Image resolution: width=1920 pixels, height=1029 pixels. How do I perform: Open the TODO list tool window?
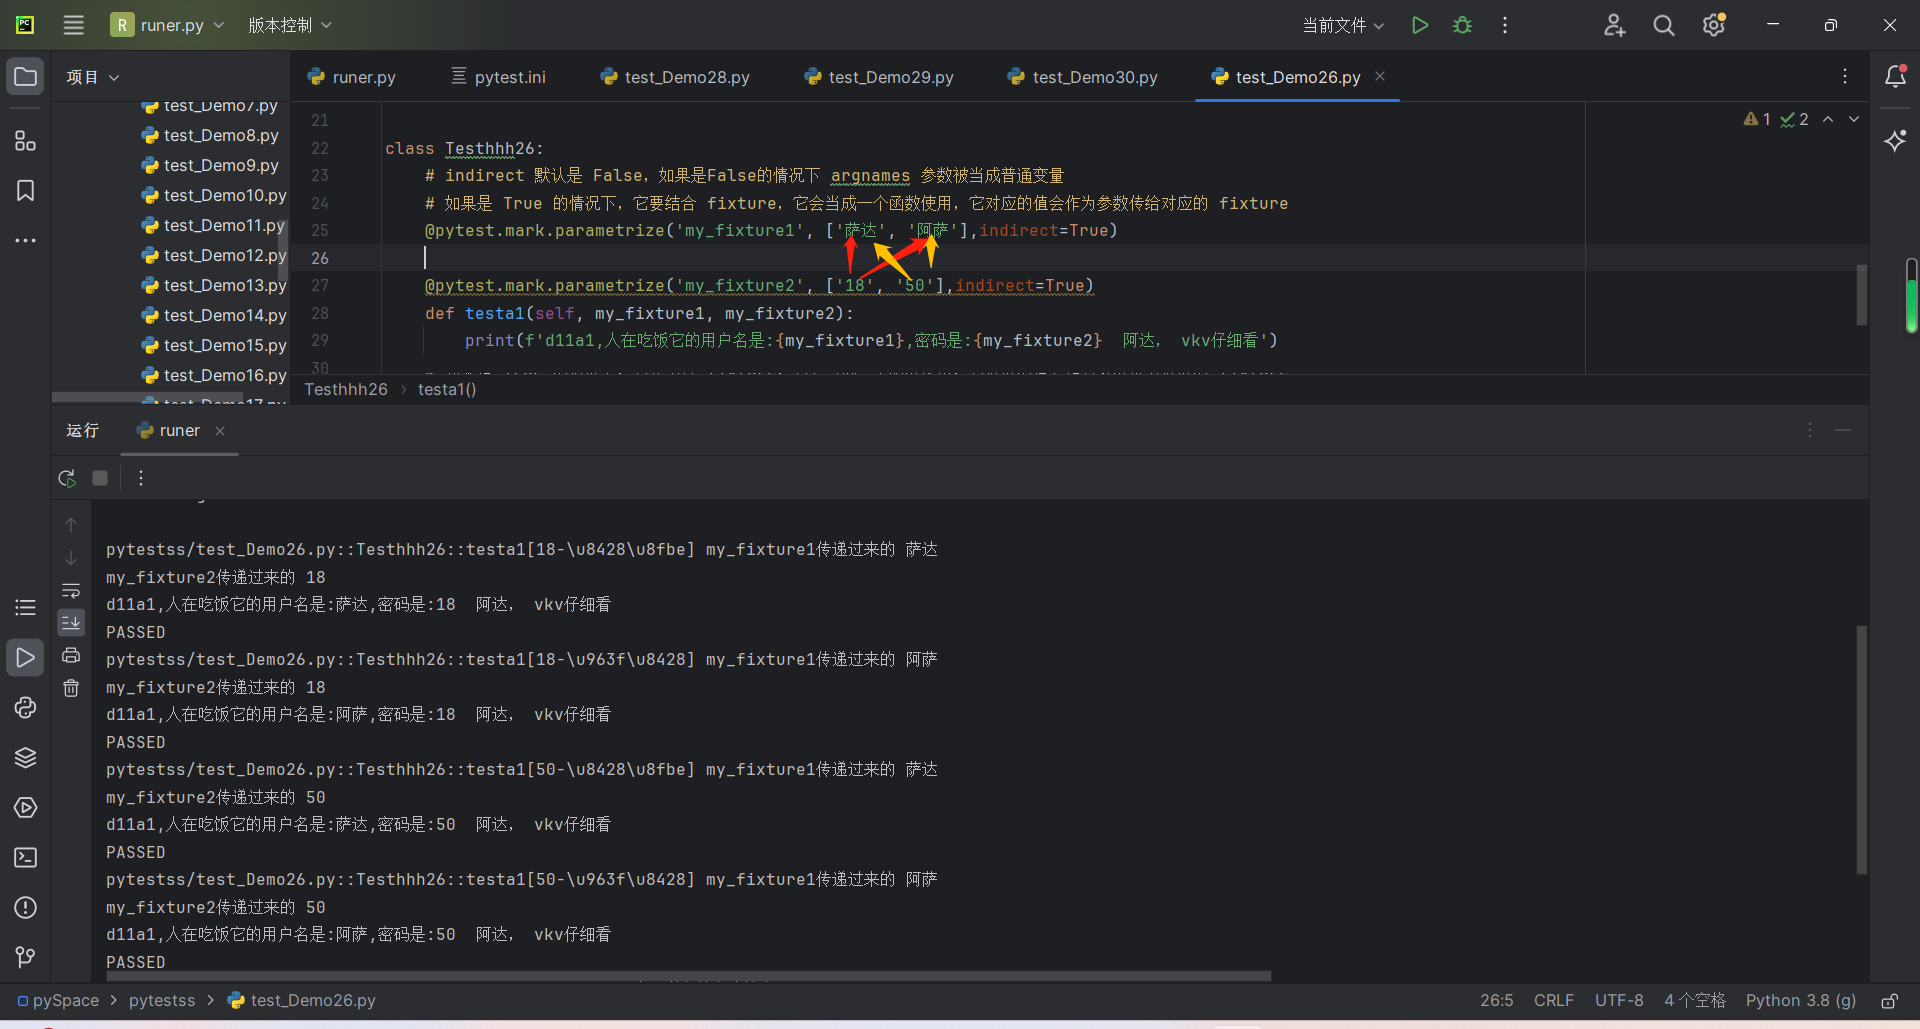26,607
